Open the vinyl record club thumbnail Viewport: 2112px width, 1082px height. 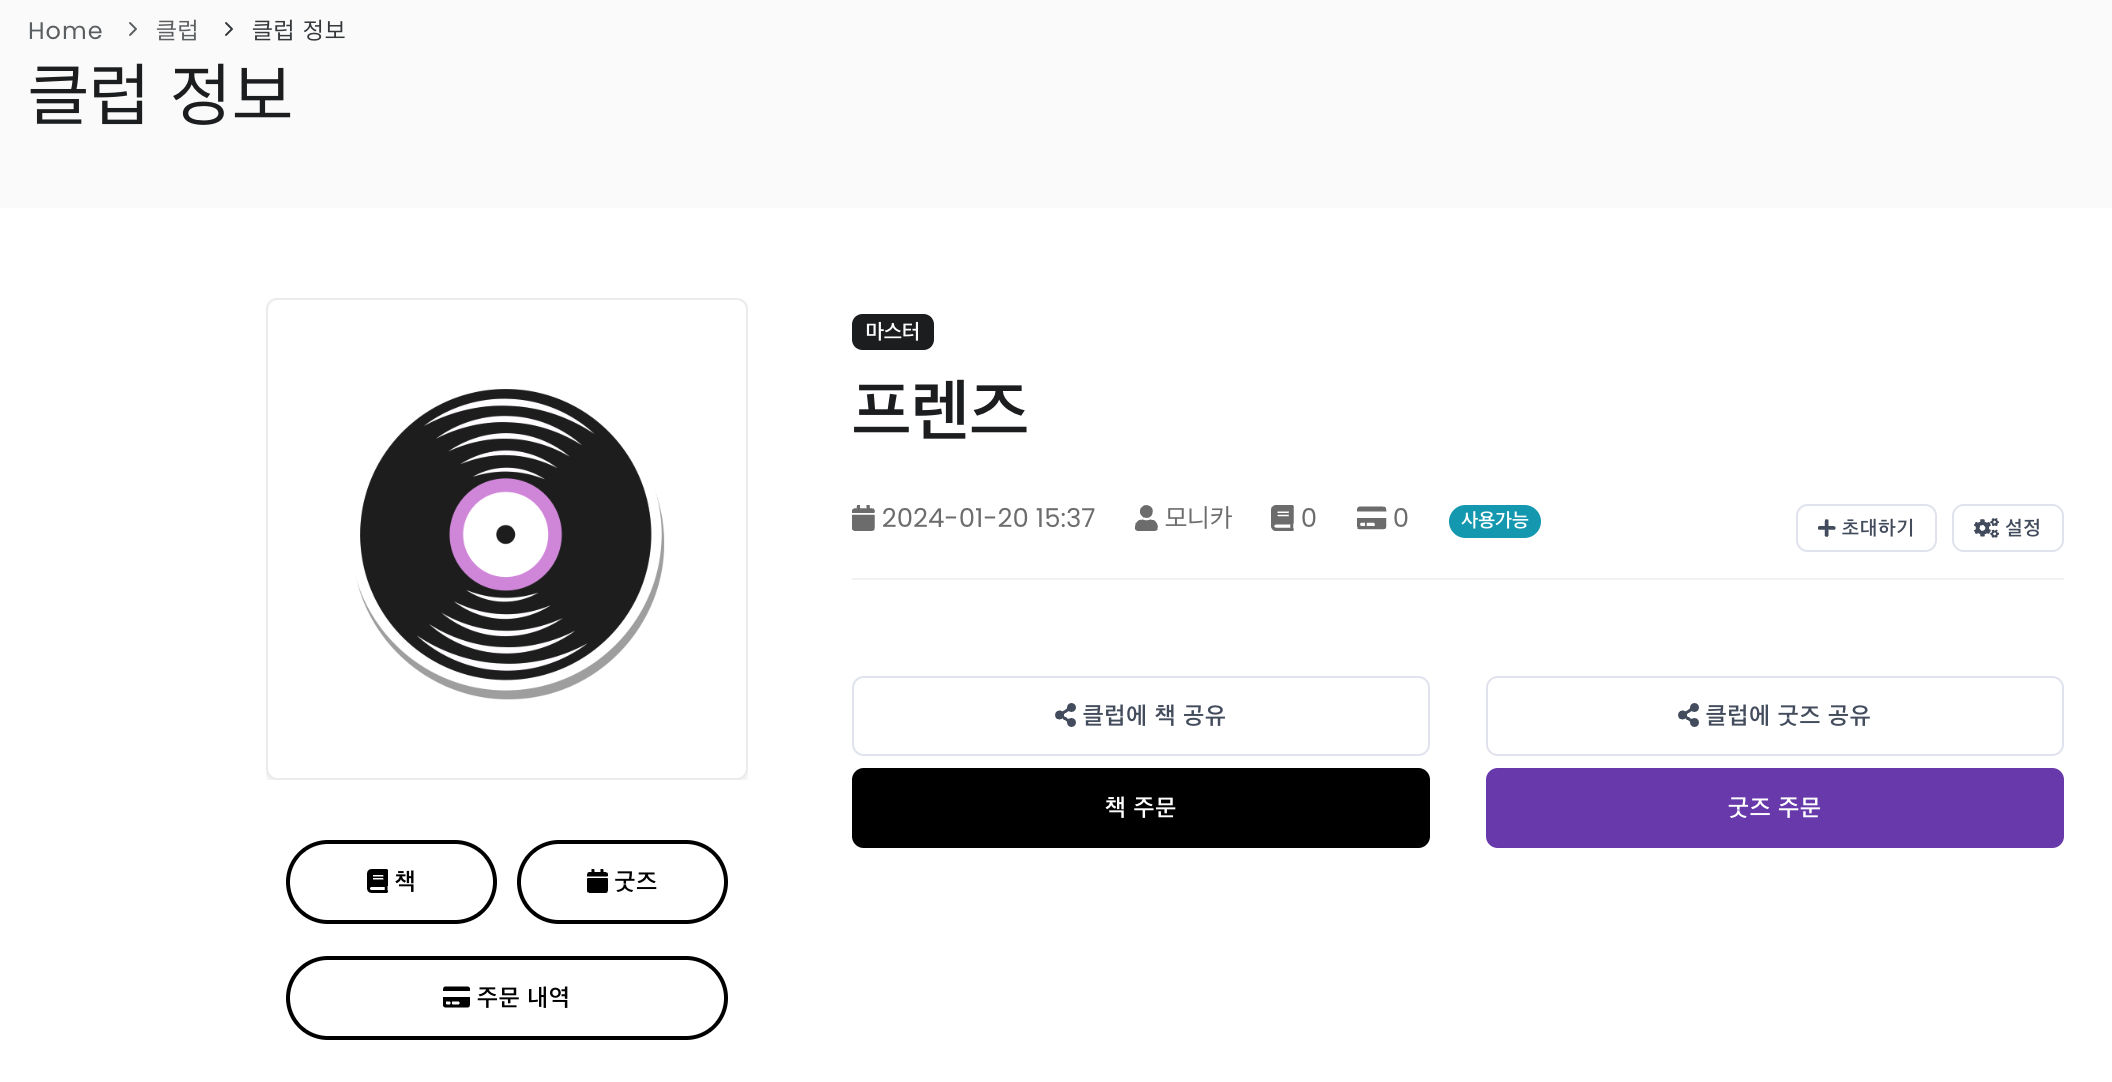[x=507, y=539]
